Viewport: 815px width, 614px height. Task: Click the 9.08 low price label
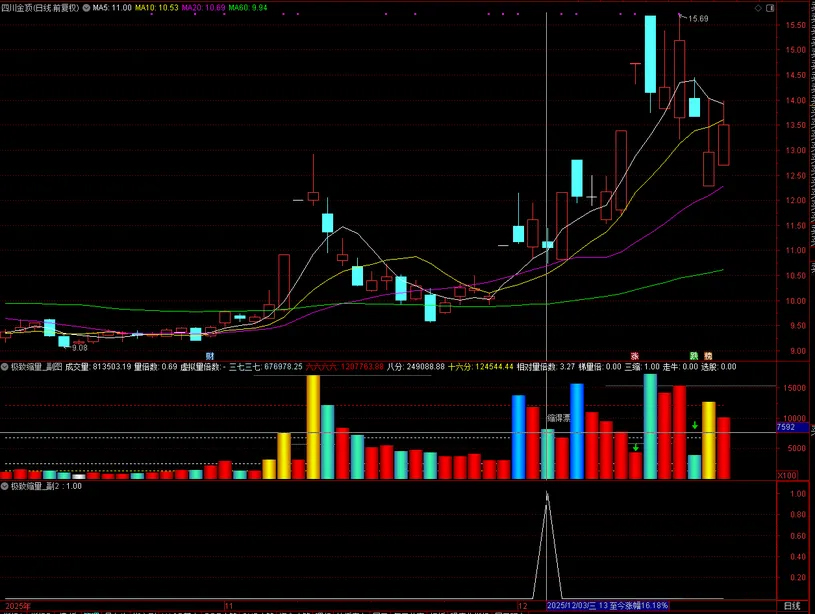(x=78, y=348)
